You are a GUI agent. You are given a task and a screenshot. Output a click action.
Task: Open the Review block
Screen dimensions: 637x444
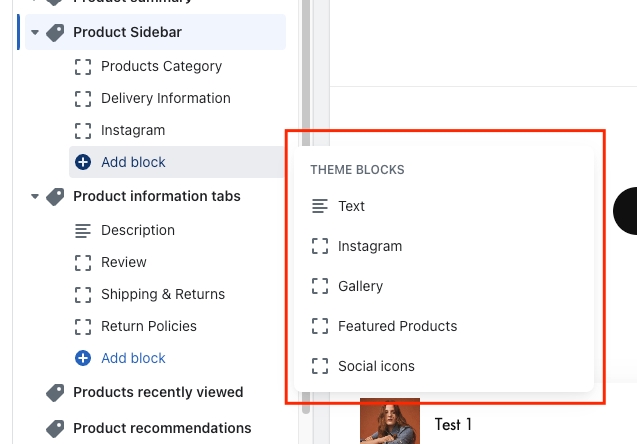pos(123,263)
